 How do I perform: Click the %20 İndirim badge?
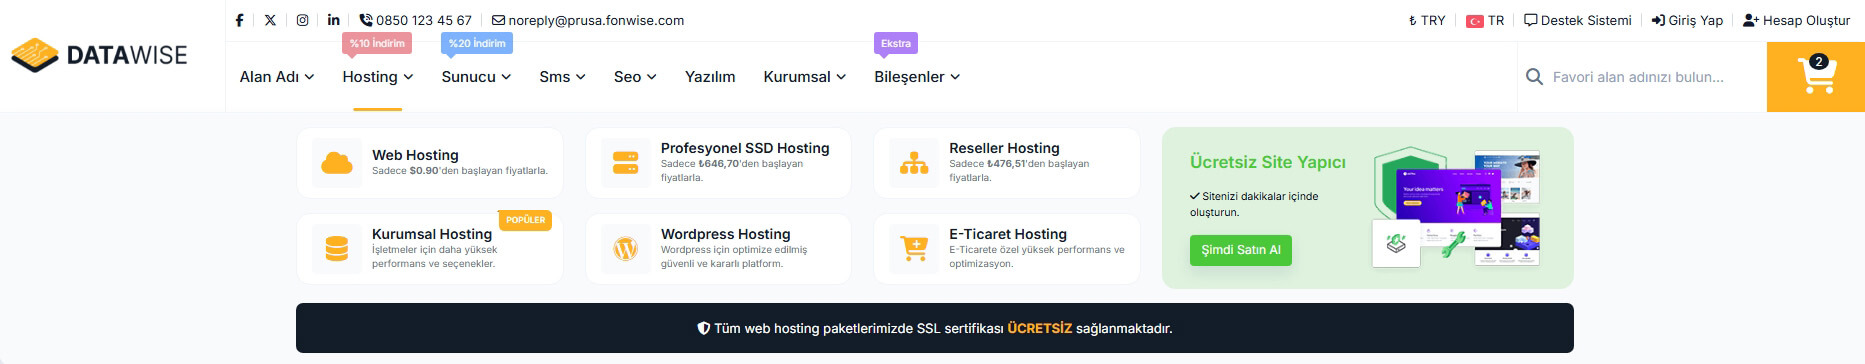point(477,43)
